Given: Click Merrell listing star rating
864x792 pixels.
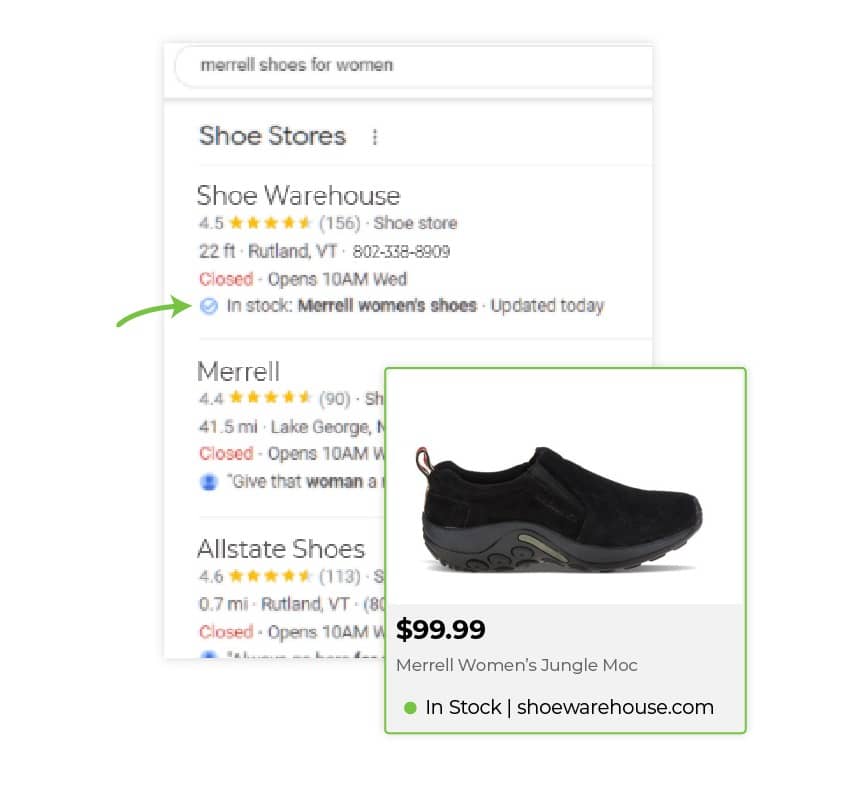Looking at the screenshot, I should pyautogui.click(x=270, y=397).
